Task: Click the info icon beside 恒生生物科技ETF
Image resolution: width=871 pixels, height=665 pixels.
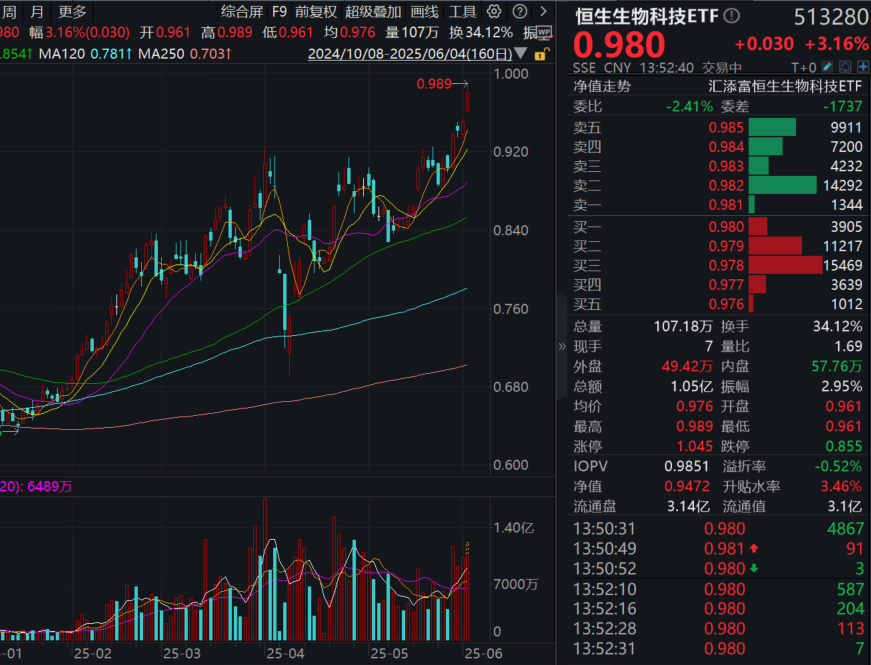Action: [x=732, y=16]
